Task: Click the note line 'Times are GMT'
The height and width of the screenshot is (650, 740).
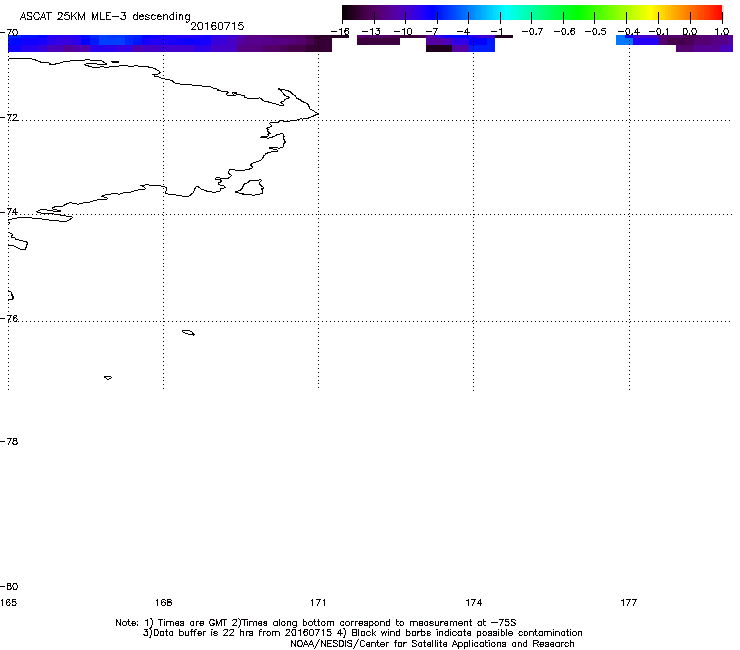Action: [193, 623]
